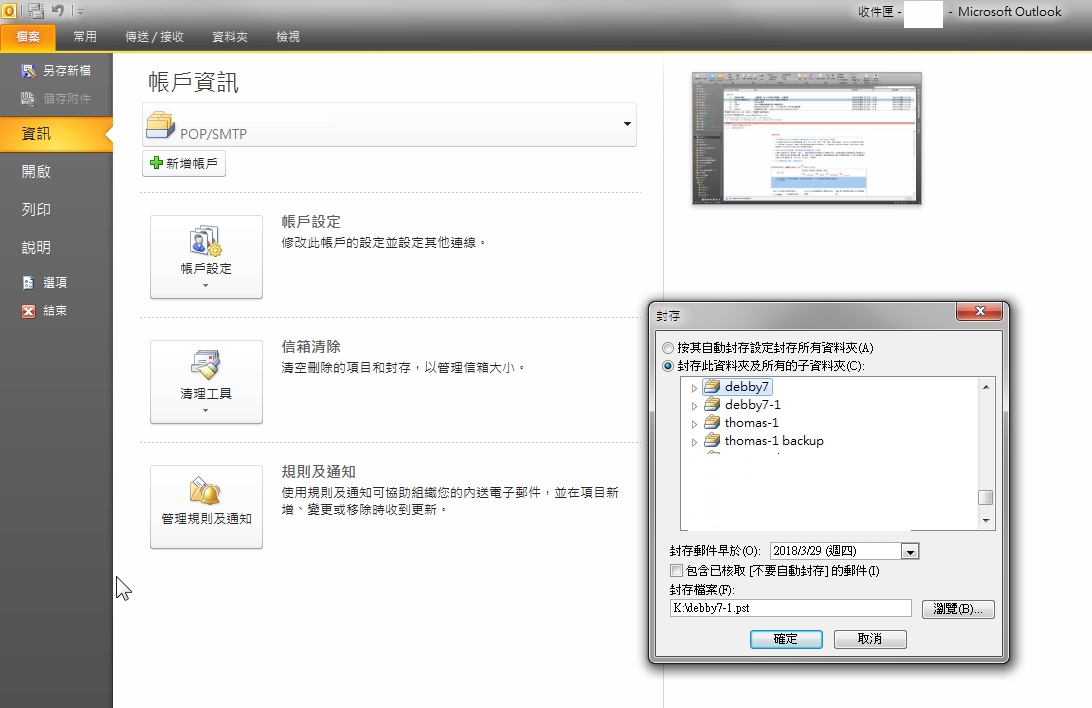
Task: Open the 封存郵件早於 date dropdown
Action: tap(910, 550)
